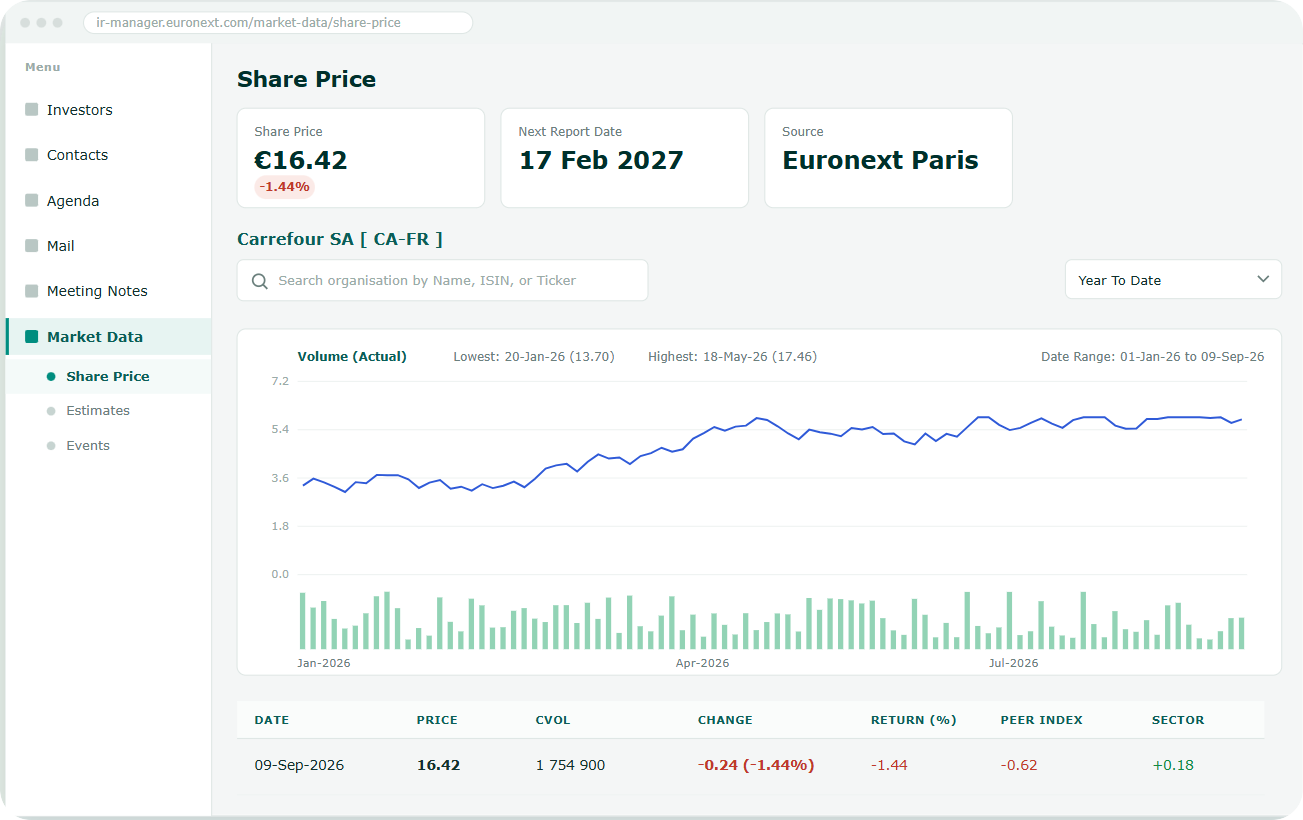Click the Investors square sidebar icon

click(32, 110)
